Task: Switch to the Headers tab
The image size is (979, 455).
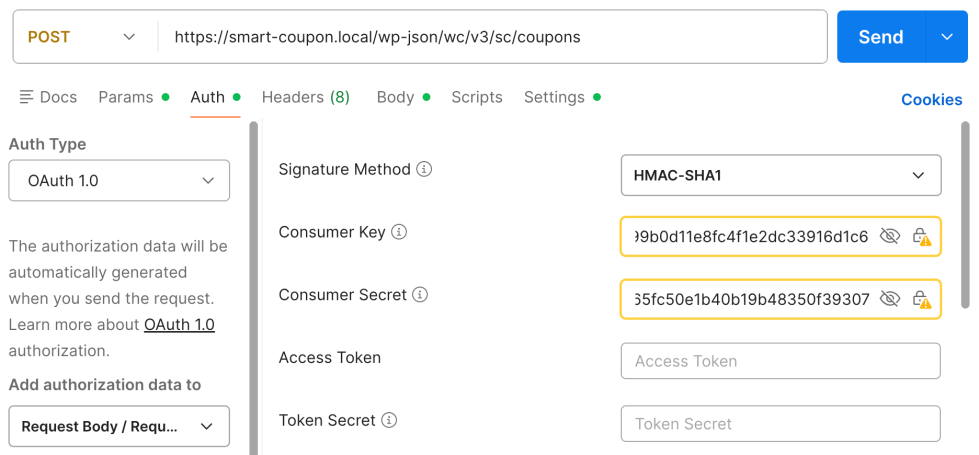Action: point(305,97)
